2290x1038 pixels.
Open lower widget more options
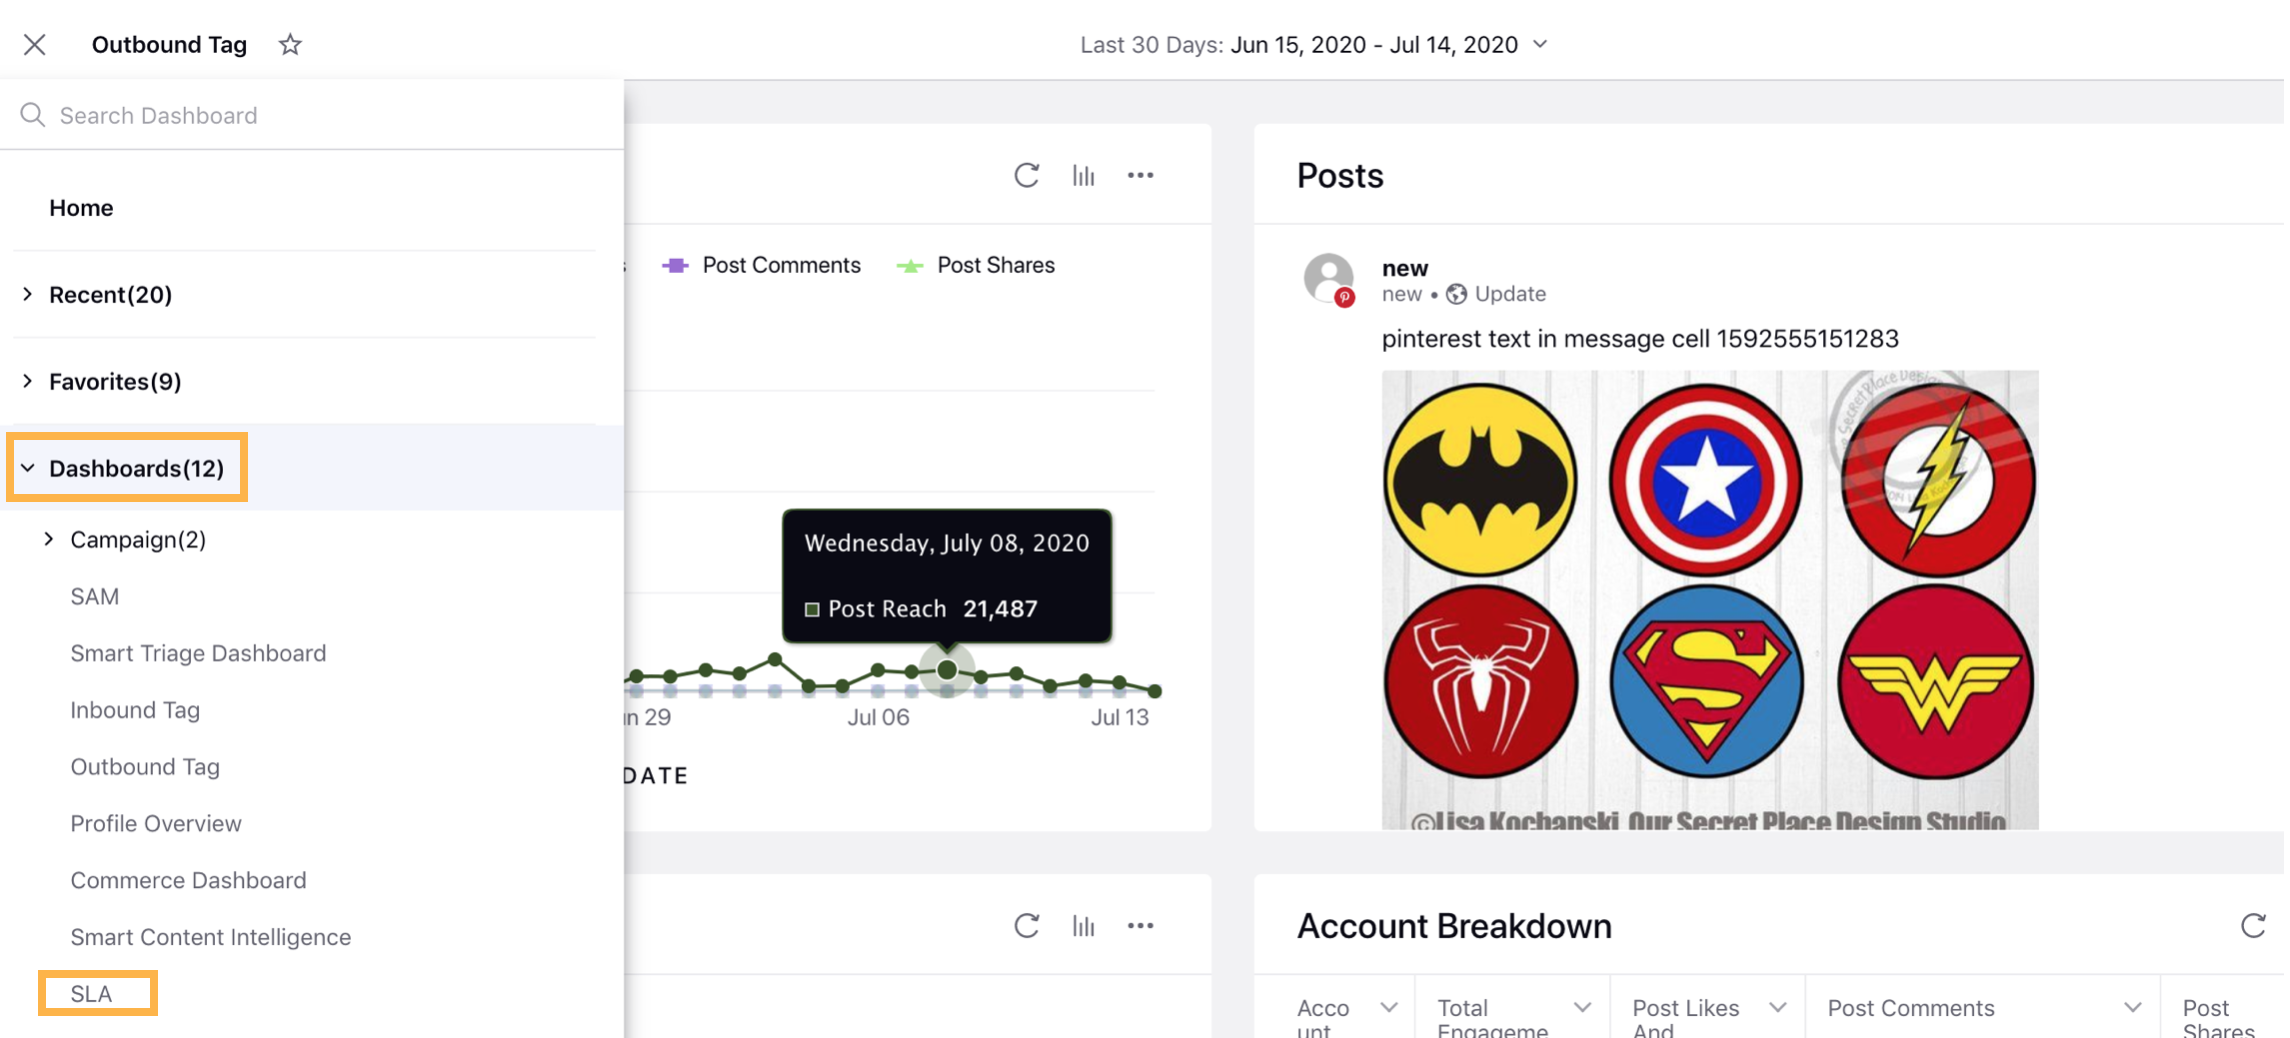(1140, 925)
